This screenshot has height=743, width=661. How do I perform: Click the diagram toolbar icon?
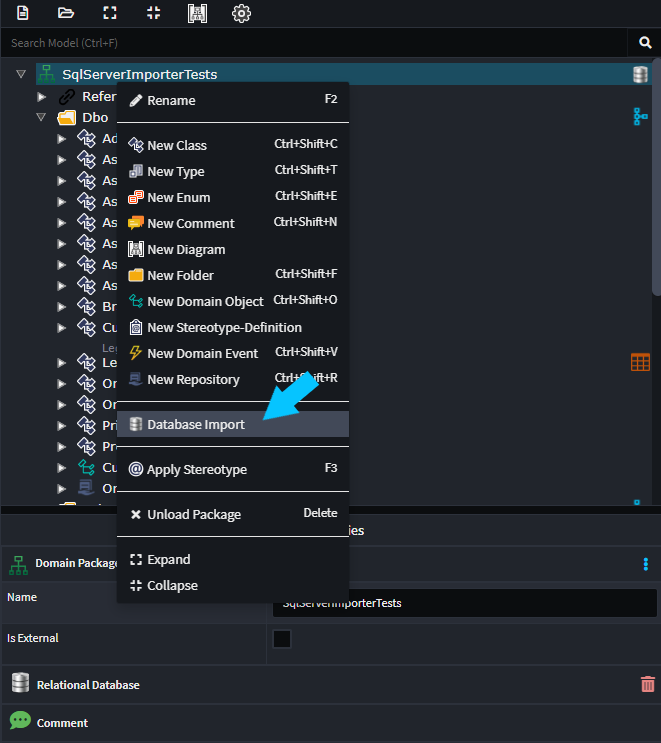tap(197, 13)
